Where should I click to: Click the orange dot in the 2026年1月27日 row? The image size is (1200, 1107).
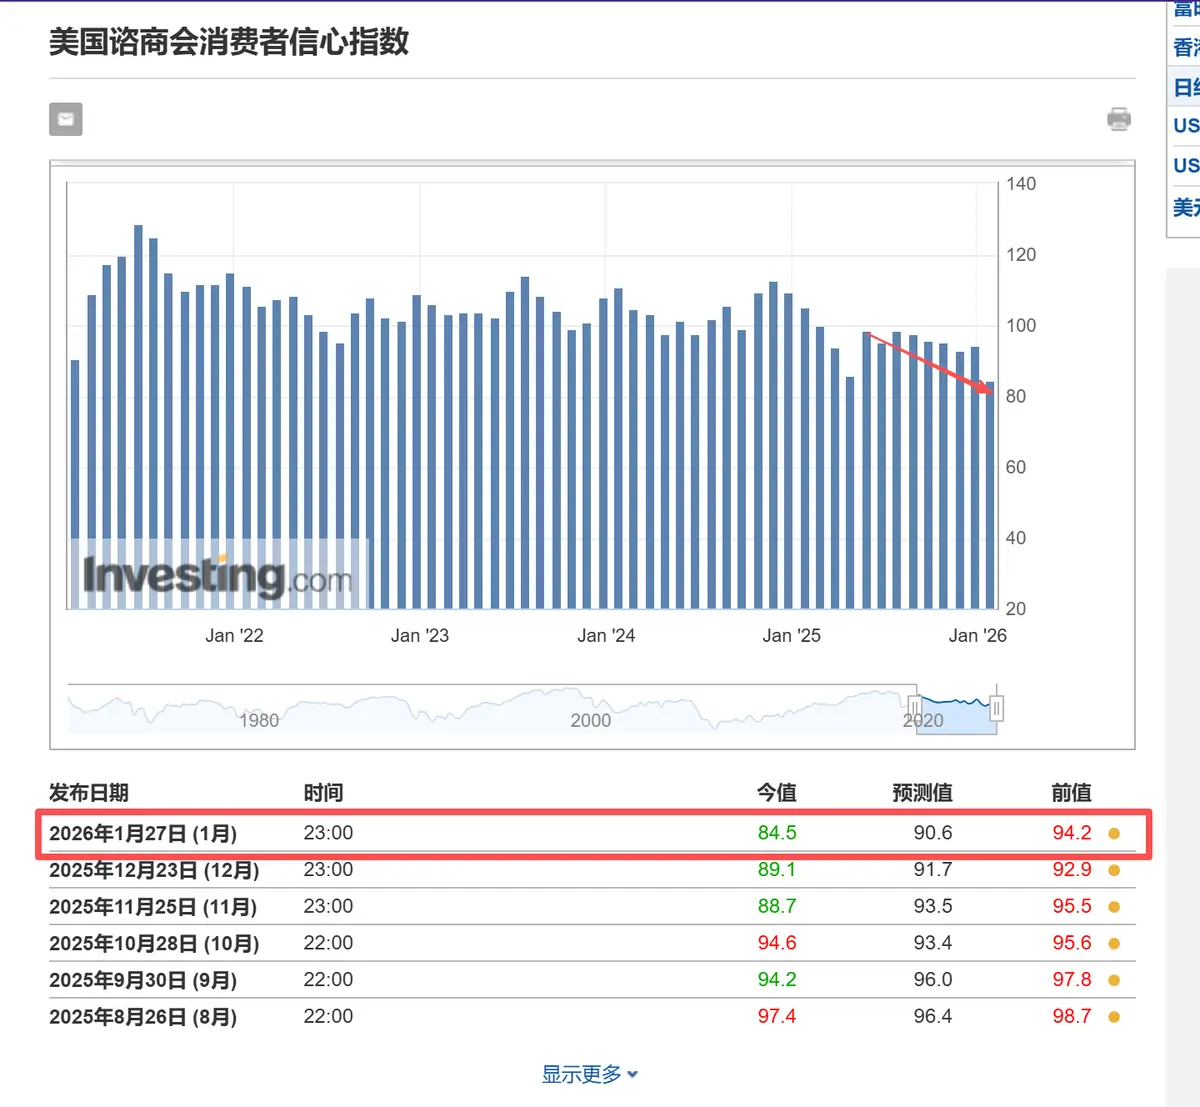(x=1114, y=833)
